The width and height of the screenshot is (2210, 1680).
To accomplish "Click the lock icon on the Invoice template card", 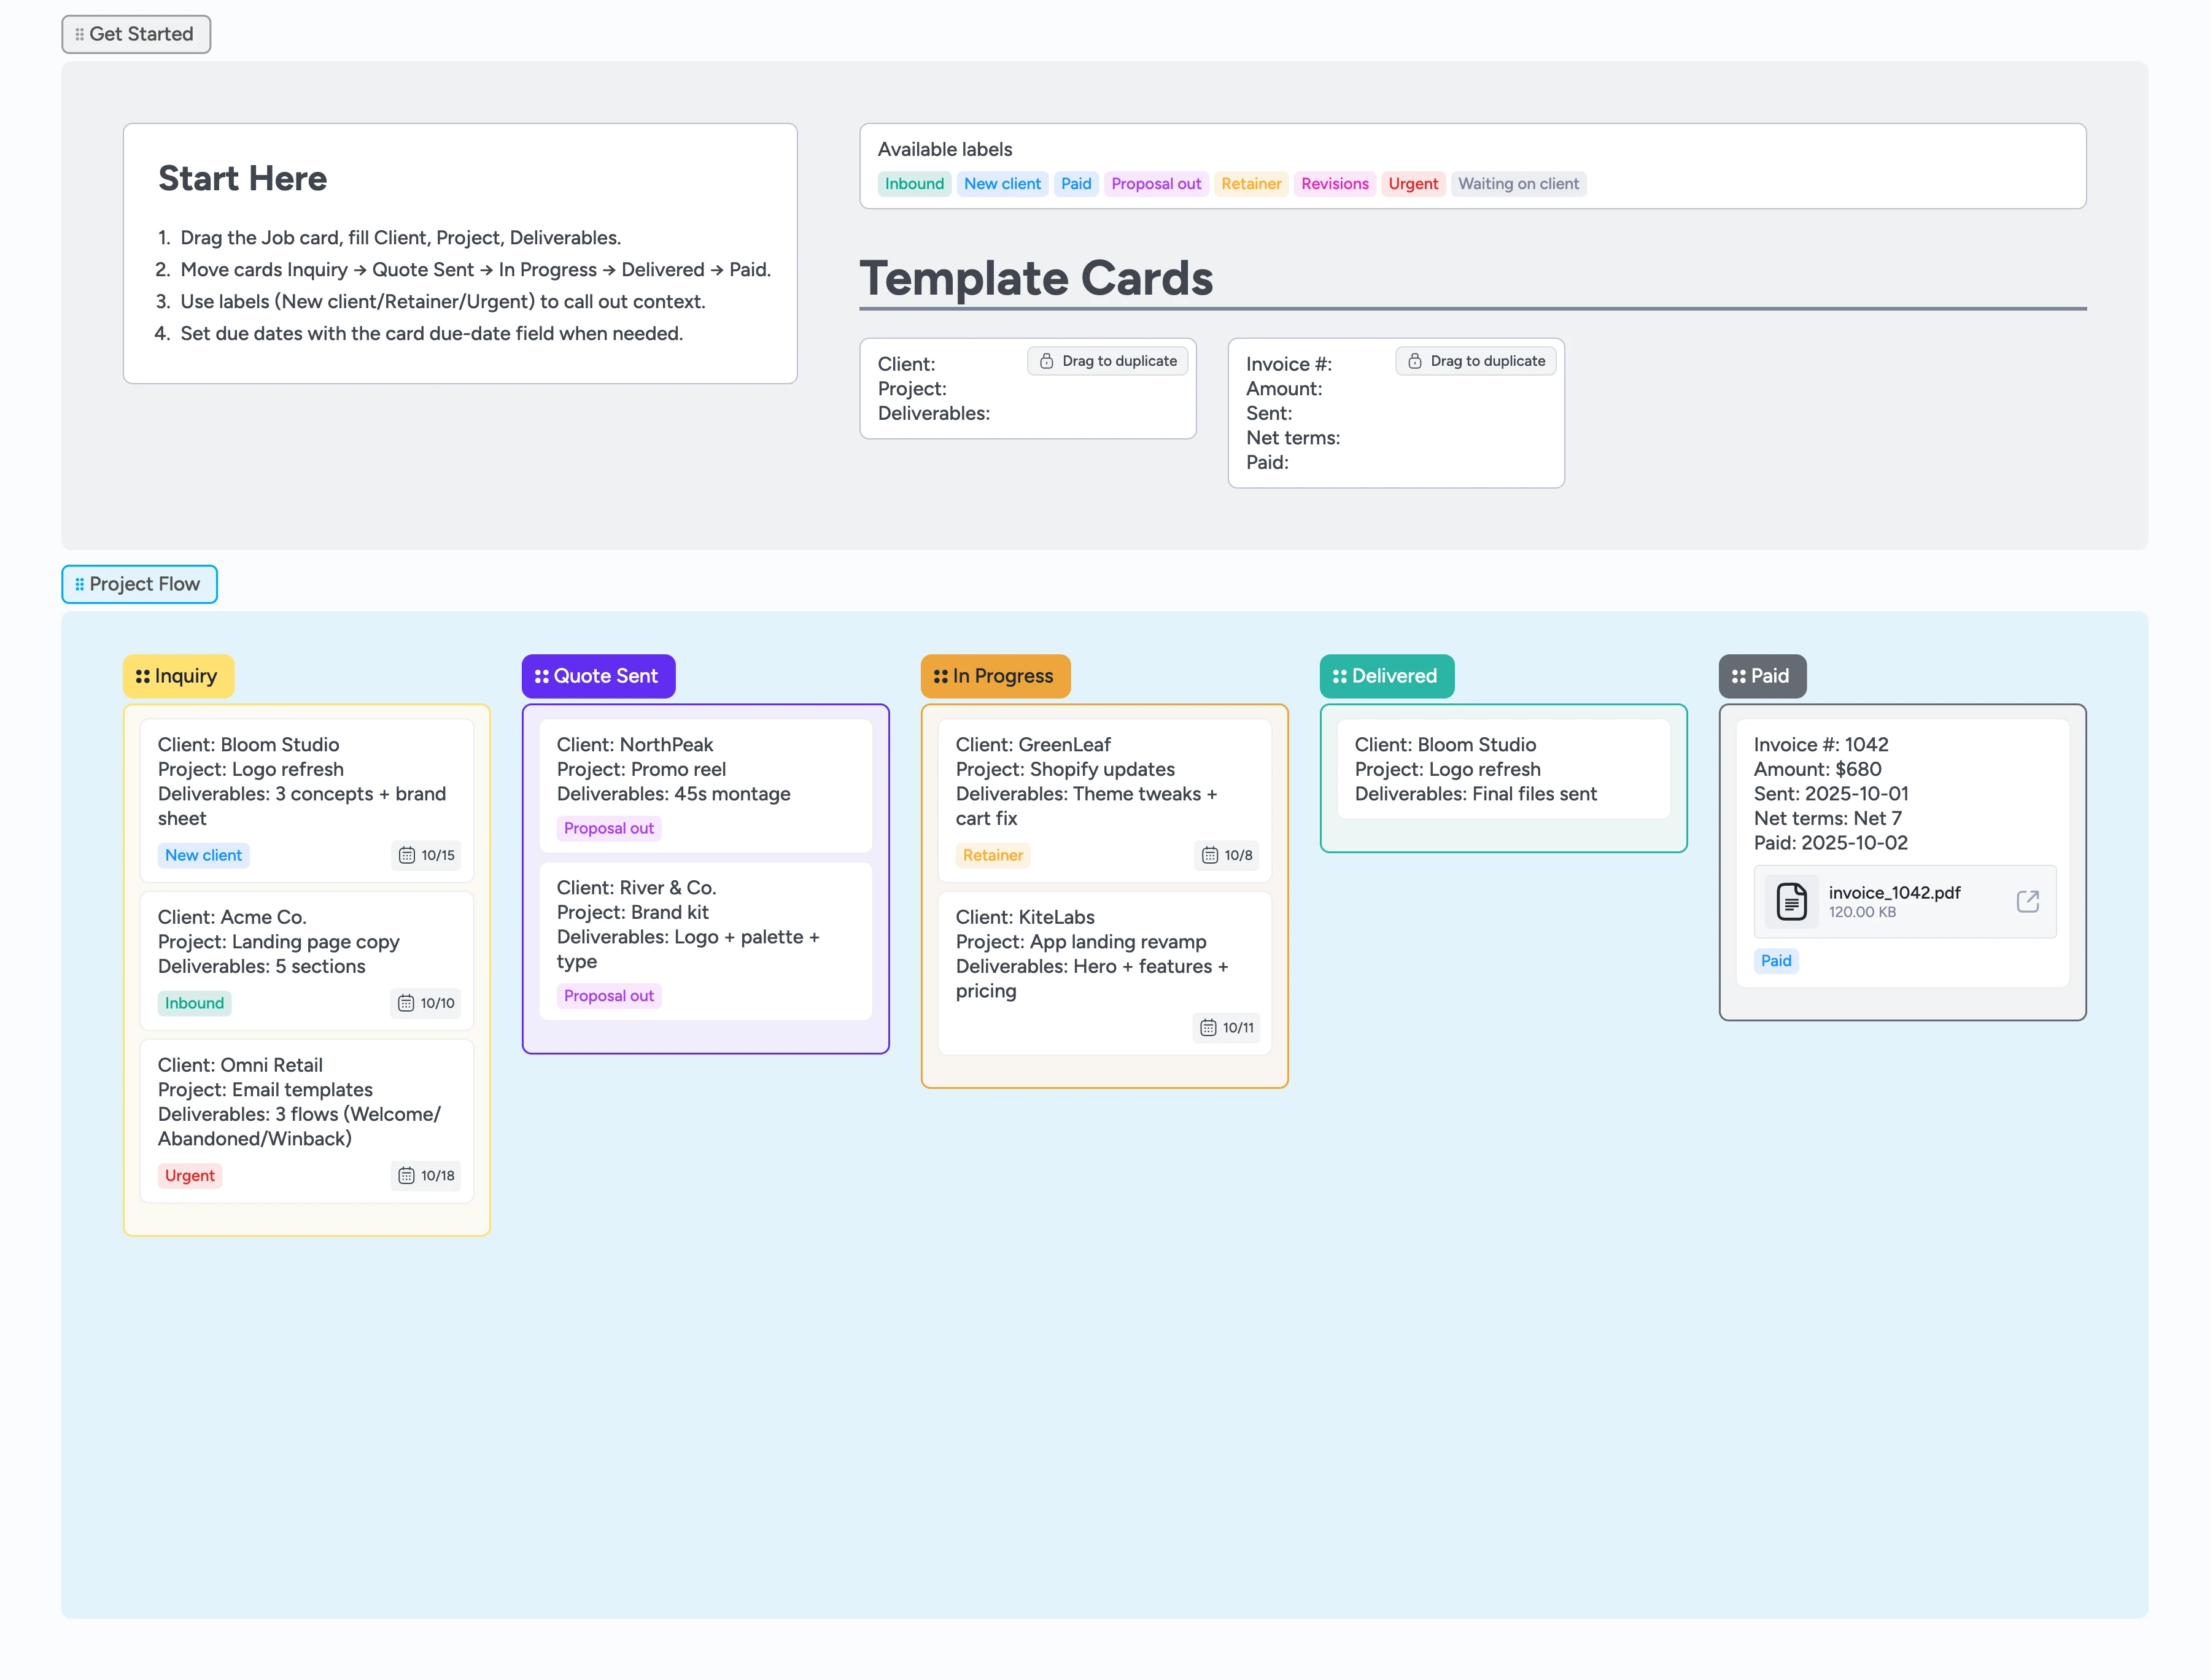I will [1415, 361].
